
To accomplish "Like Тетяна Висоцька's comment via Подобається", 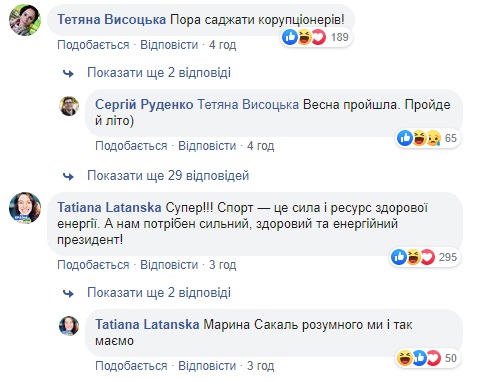I will 93,45.
